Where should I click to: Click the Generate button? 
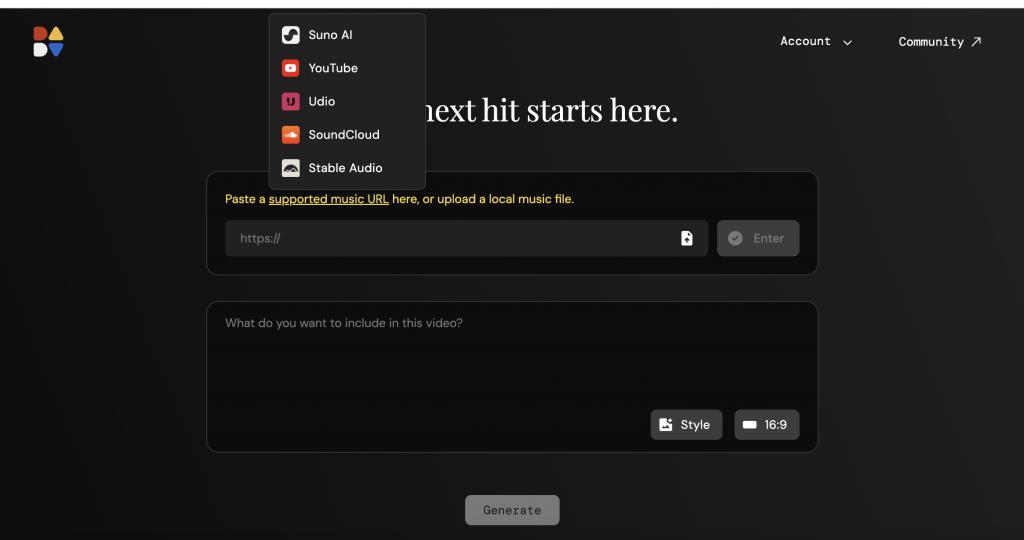[512, 510]
